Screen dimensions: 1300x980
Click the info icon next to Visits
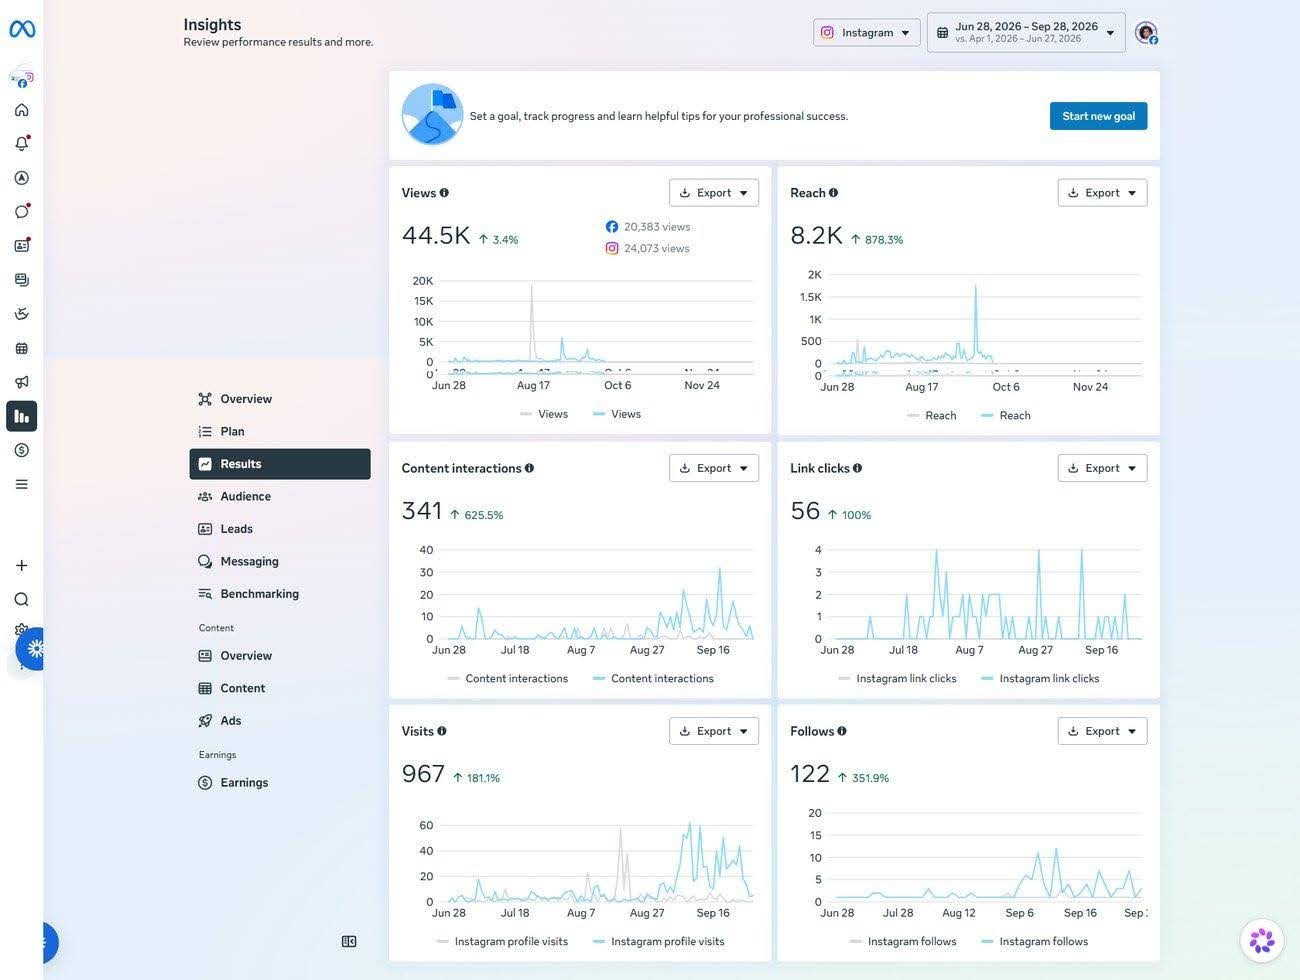(x=441, y=731)
